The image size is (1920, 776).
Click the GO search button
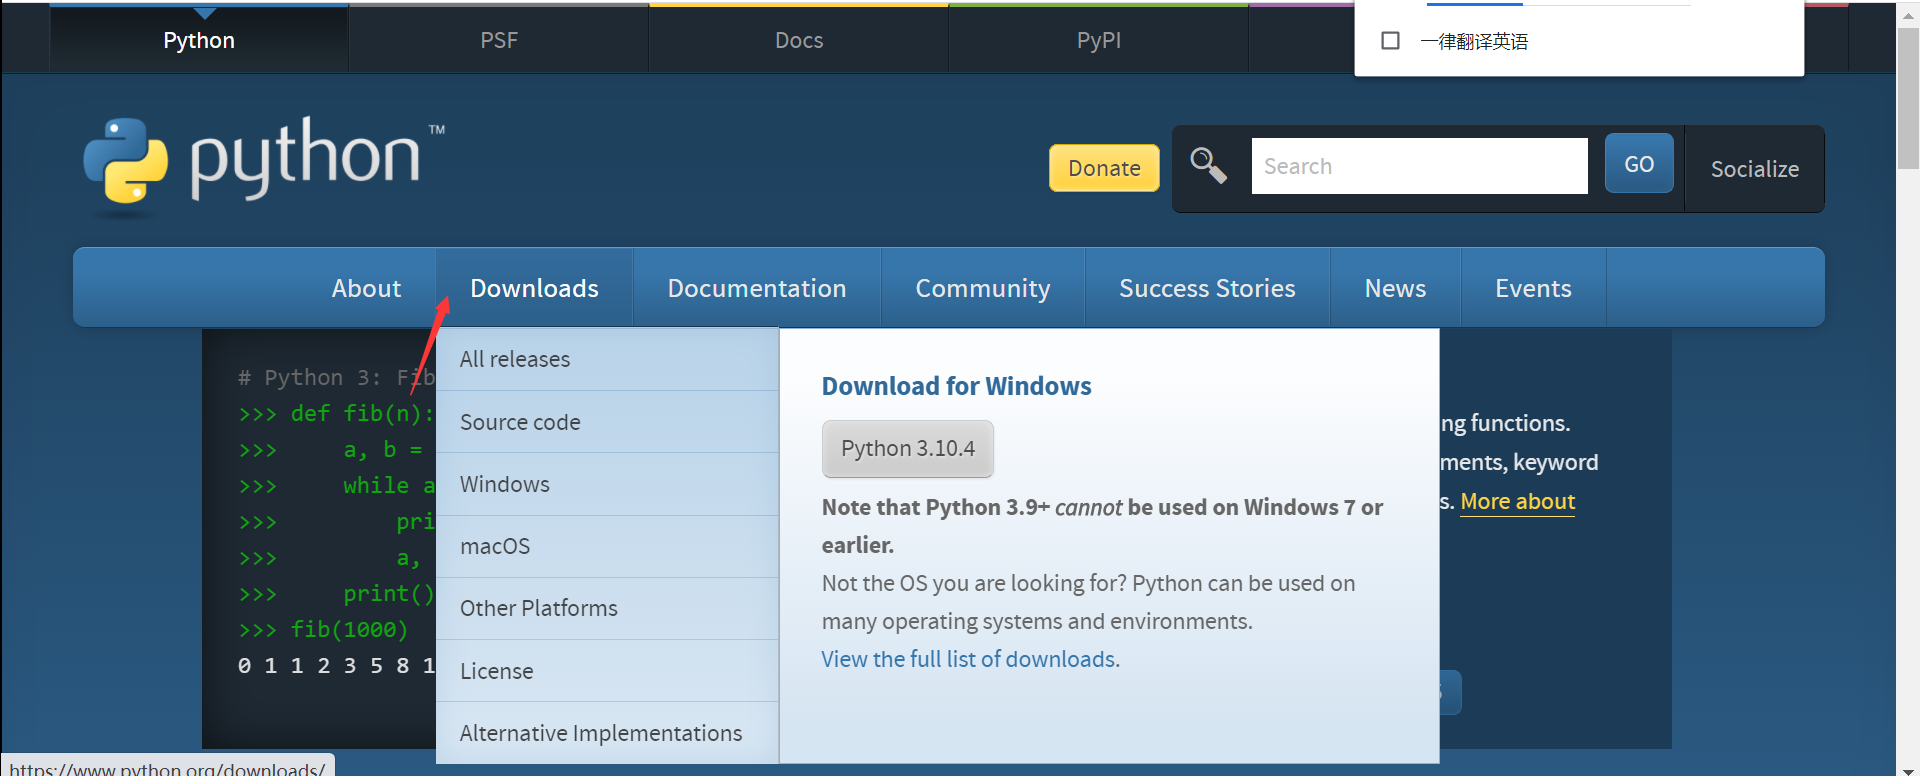1639,164
